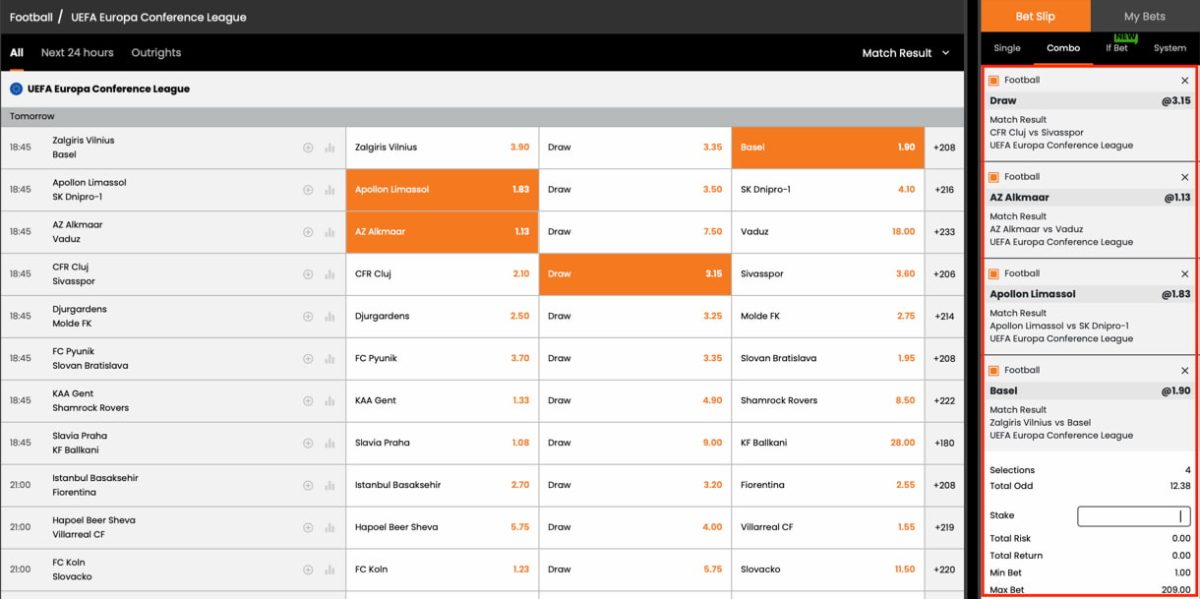Deselect Basel 1.90 odds
This screenshot has width=1200, height=599.
[x=828, y=147]
